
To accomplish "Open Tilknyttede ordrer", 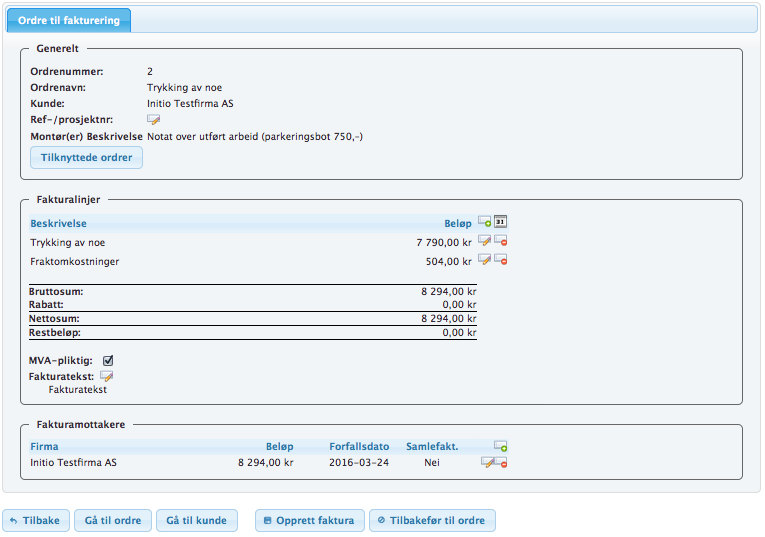I will tap(86, 158).
